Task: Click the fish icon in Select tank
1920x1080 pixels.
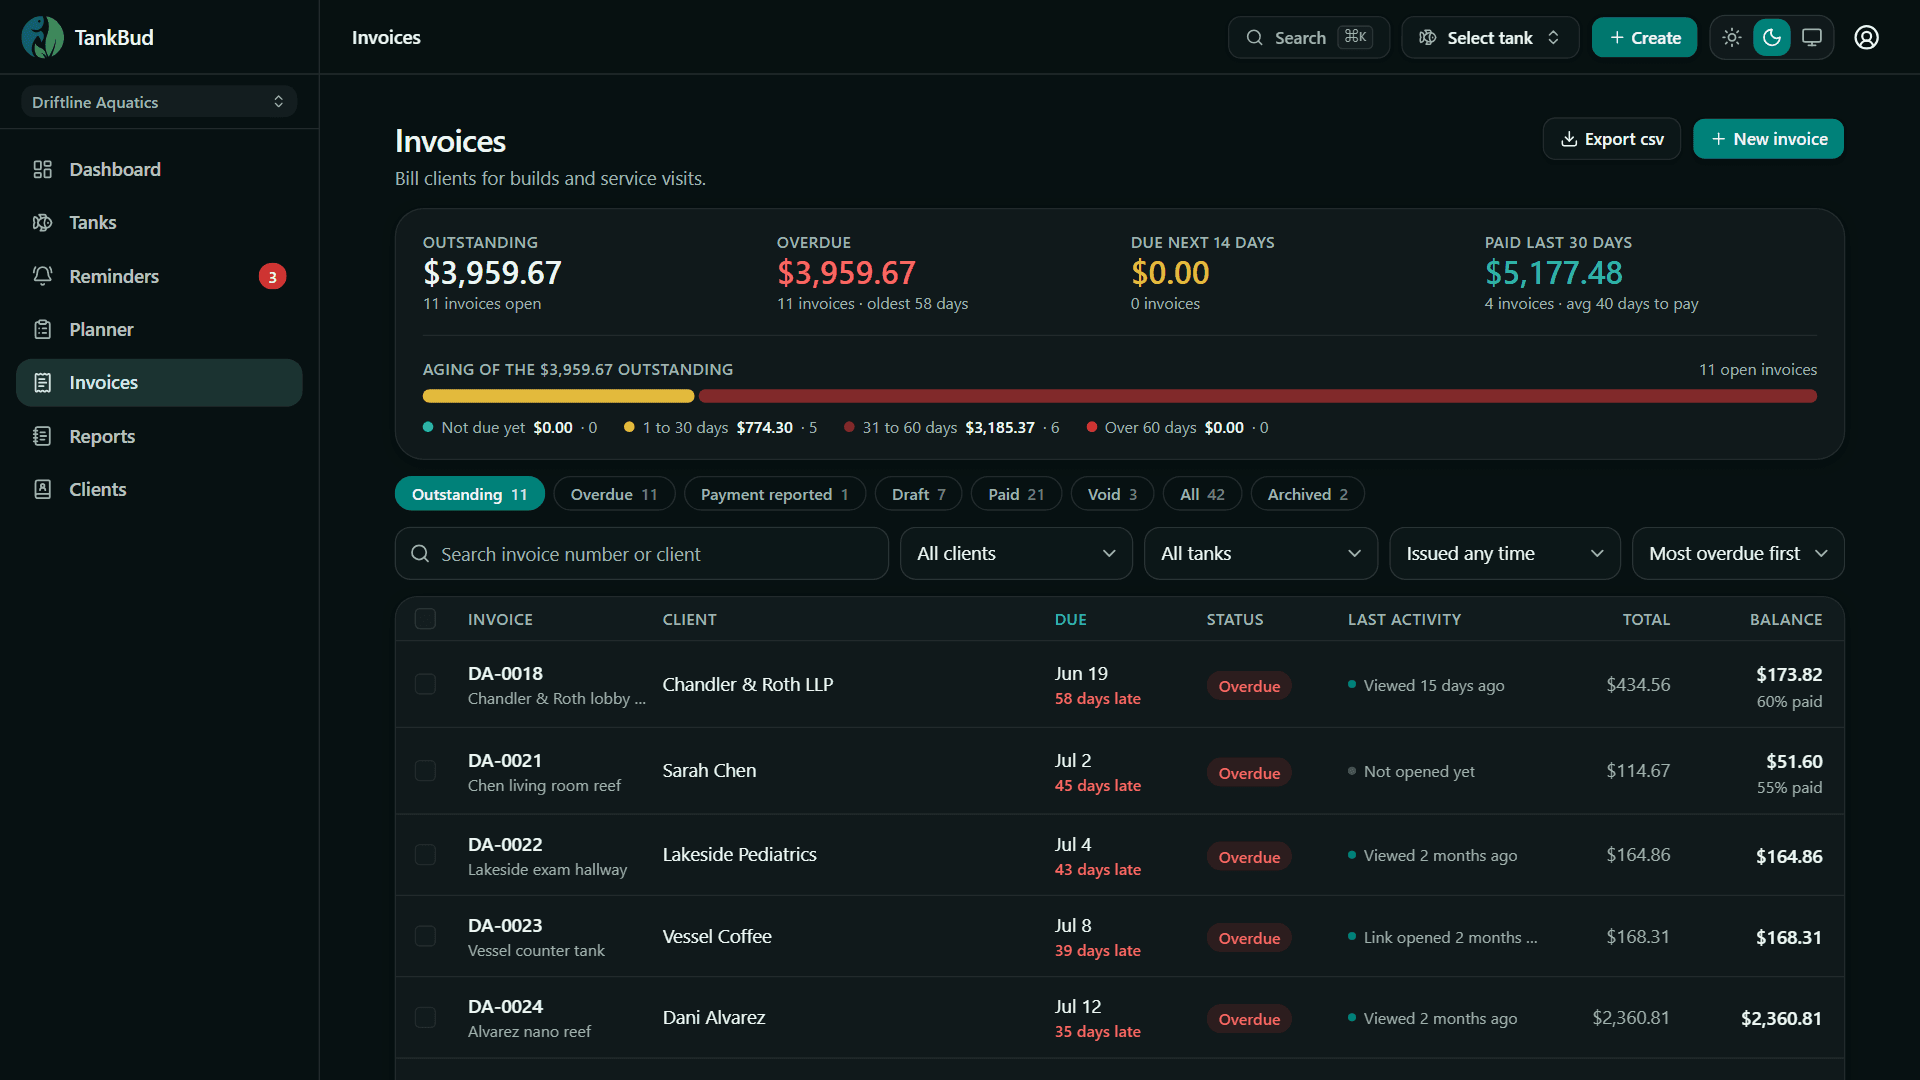Action: pyautogui.click(x=1428, y=38)
